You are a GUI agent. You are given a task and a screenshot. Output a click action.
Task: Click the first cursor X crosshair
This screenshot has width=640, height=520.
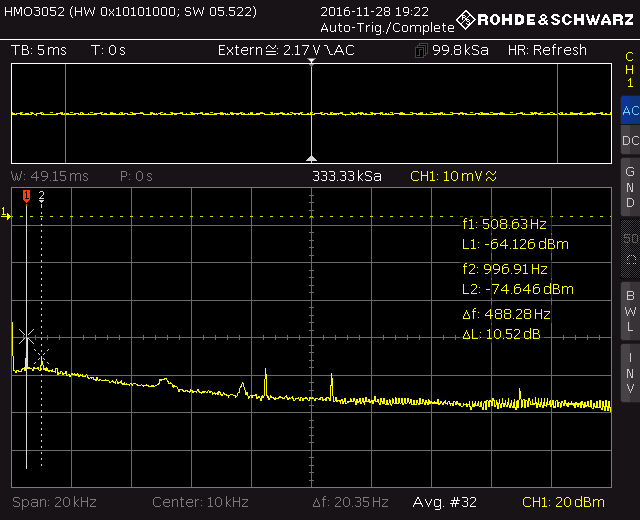coord(27,336)
